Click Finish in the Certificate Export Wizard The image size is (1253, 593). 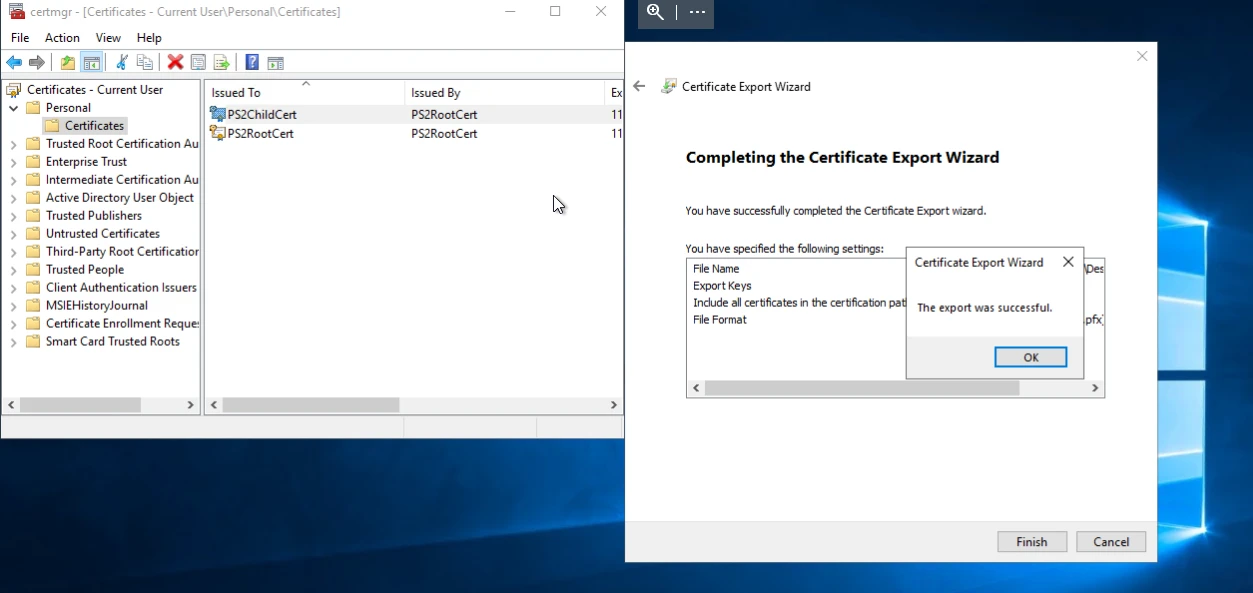pyautogui.click(x=1031, y=541)
